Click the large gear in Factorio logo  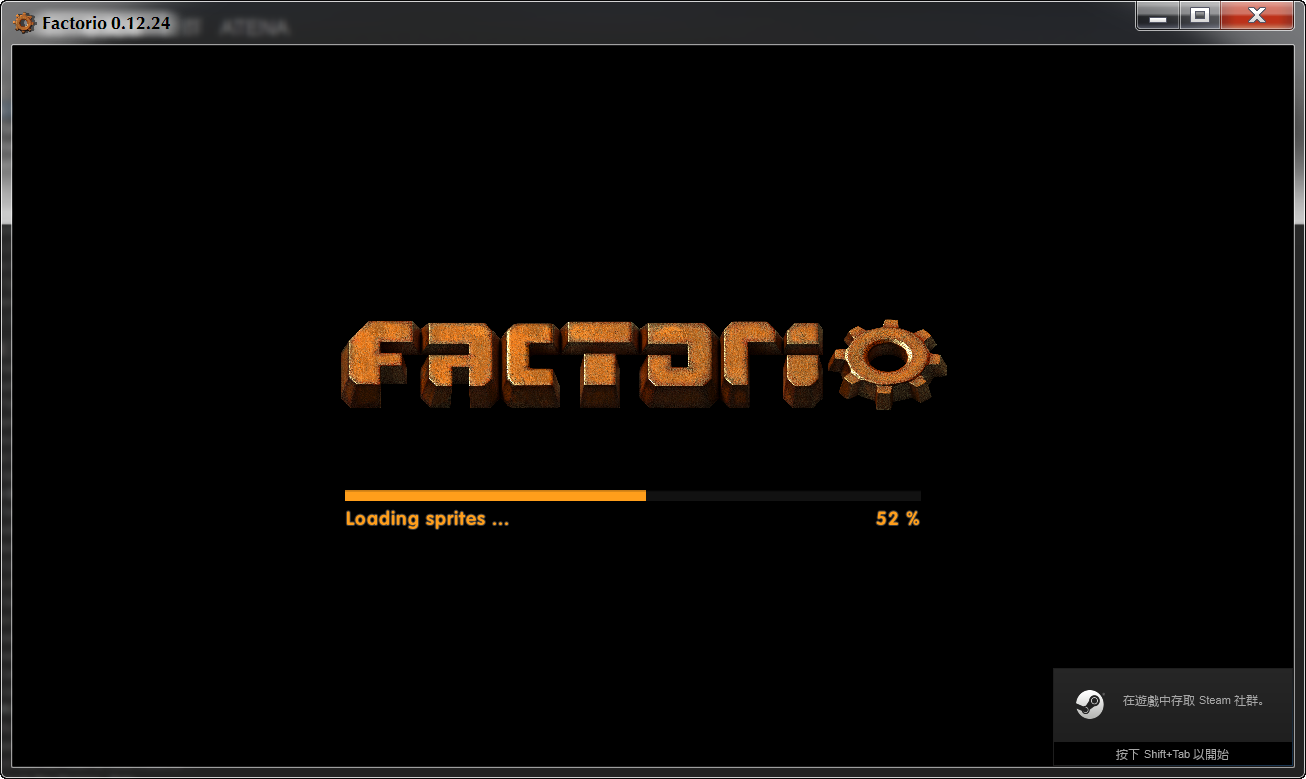[888, 362]
